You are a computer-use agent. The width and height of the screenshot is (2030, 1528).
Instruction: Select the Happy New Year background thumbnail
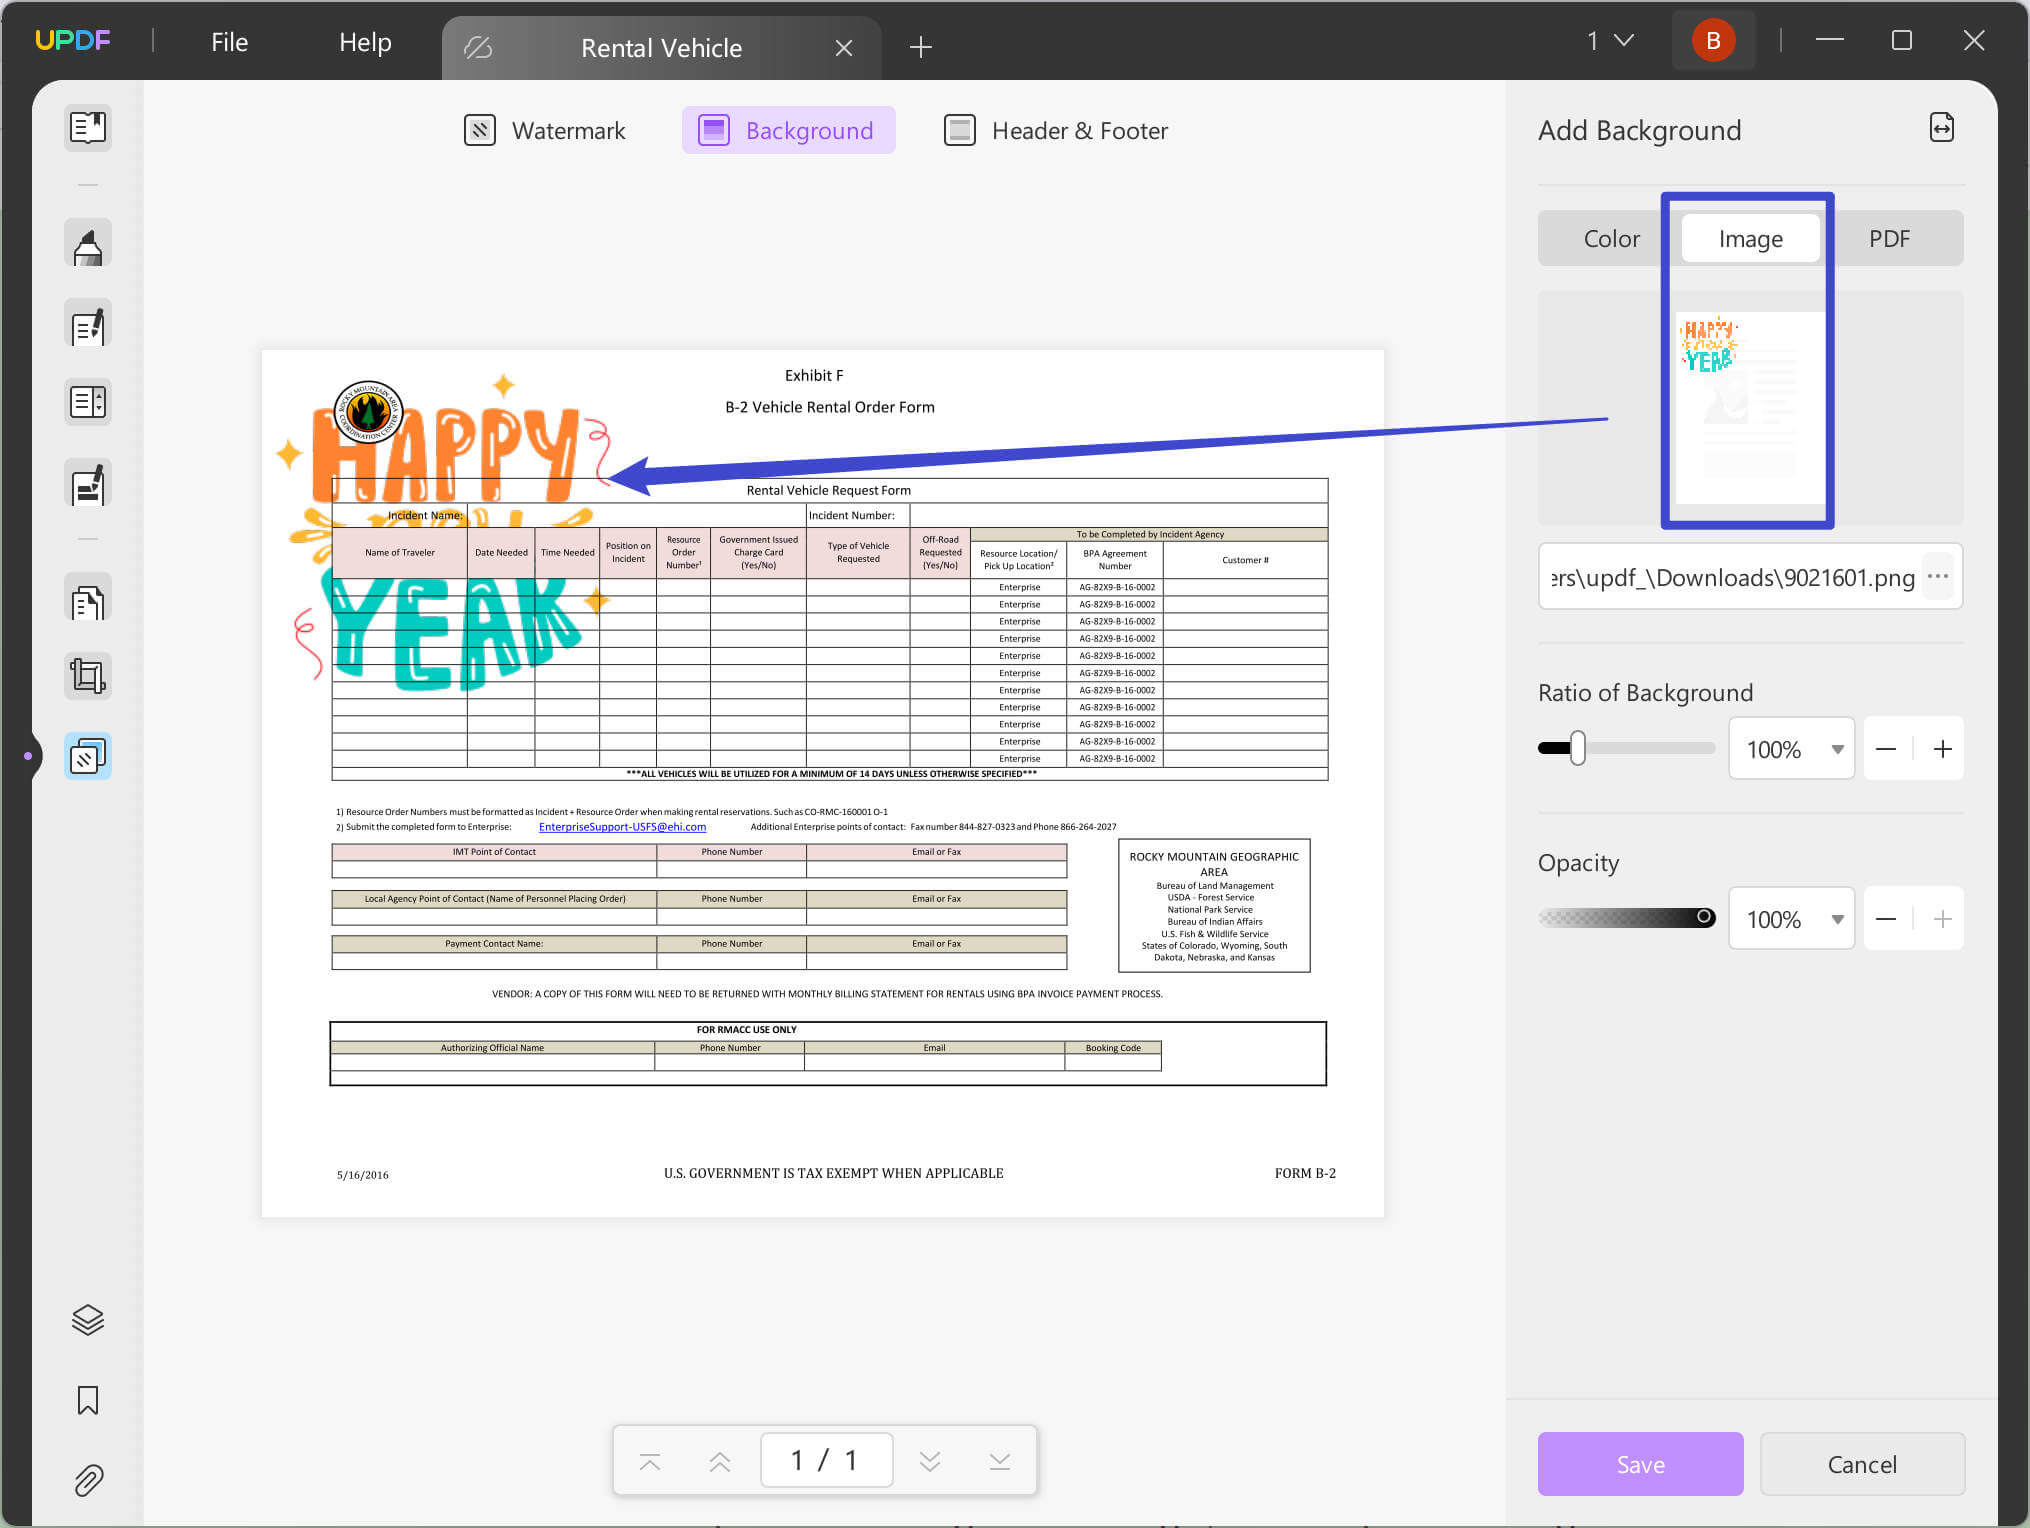[1748, 408]
